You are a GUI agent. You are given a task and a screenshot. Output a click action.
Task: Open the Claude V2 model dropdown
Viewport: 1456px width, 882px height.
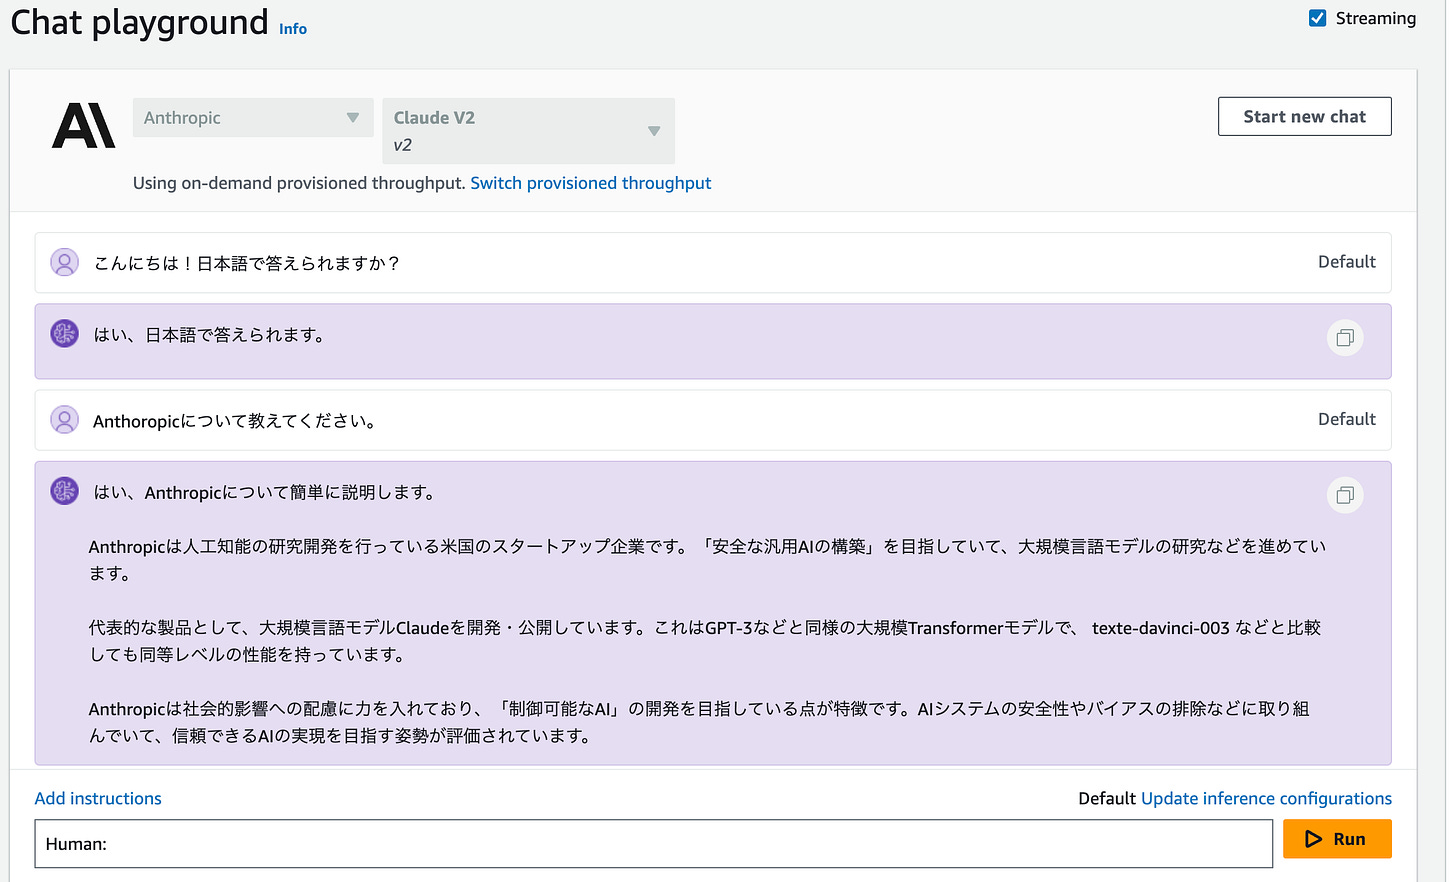528,131
